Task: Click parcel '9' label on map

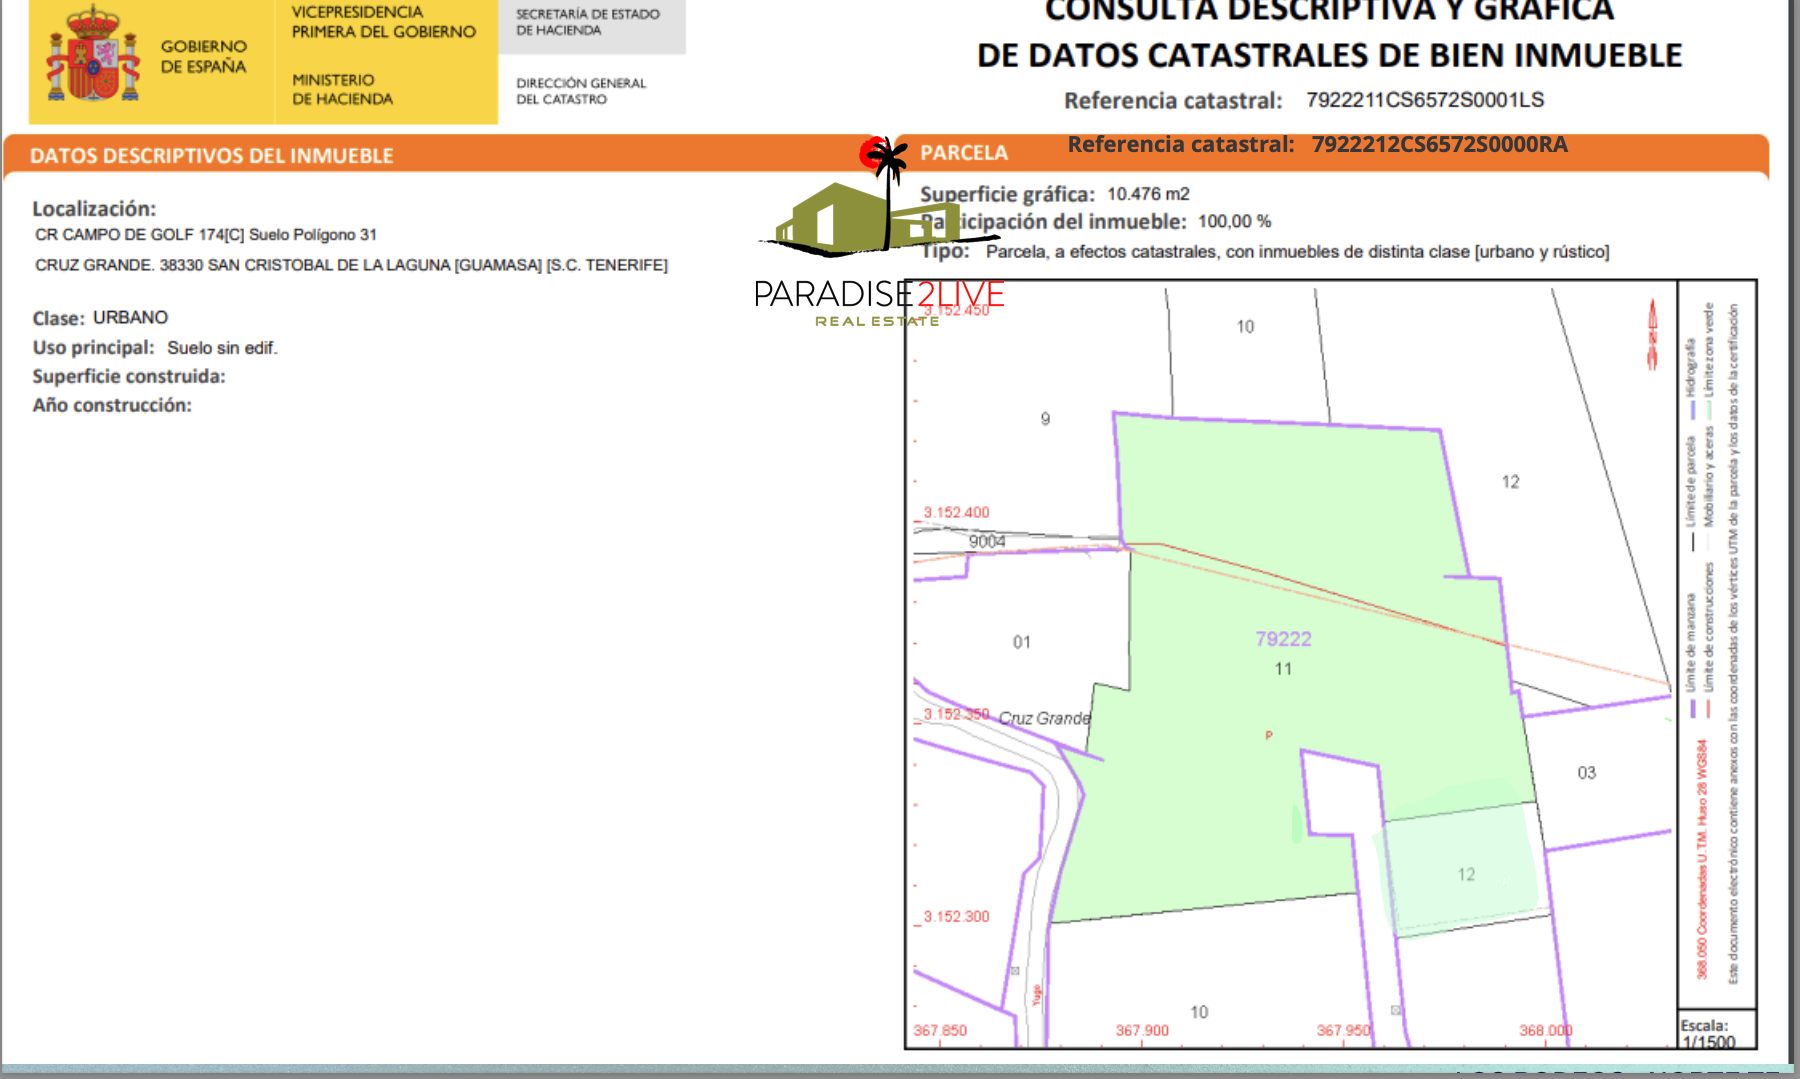Action: click(1045, 419)
